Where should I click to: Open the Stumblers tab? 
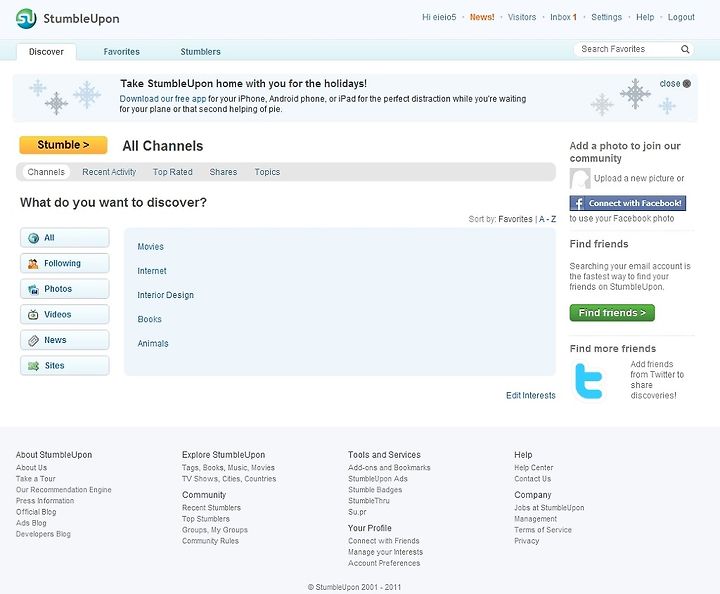pyautogui.click(x=200, y=51)
